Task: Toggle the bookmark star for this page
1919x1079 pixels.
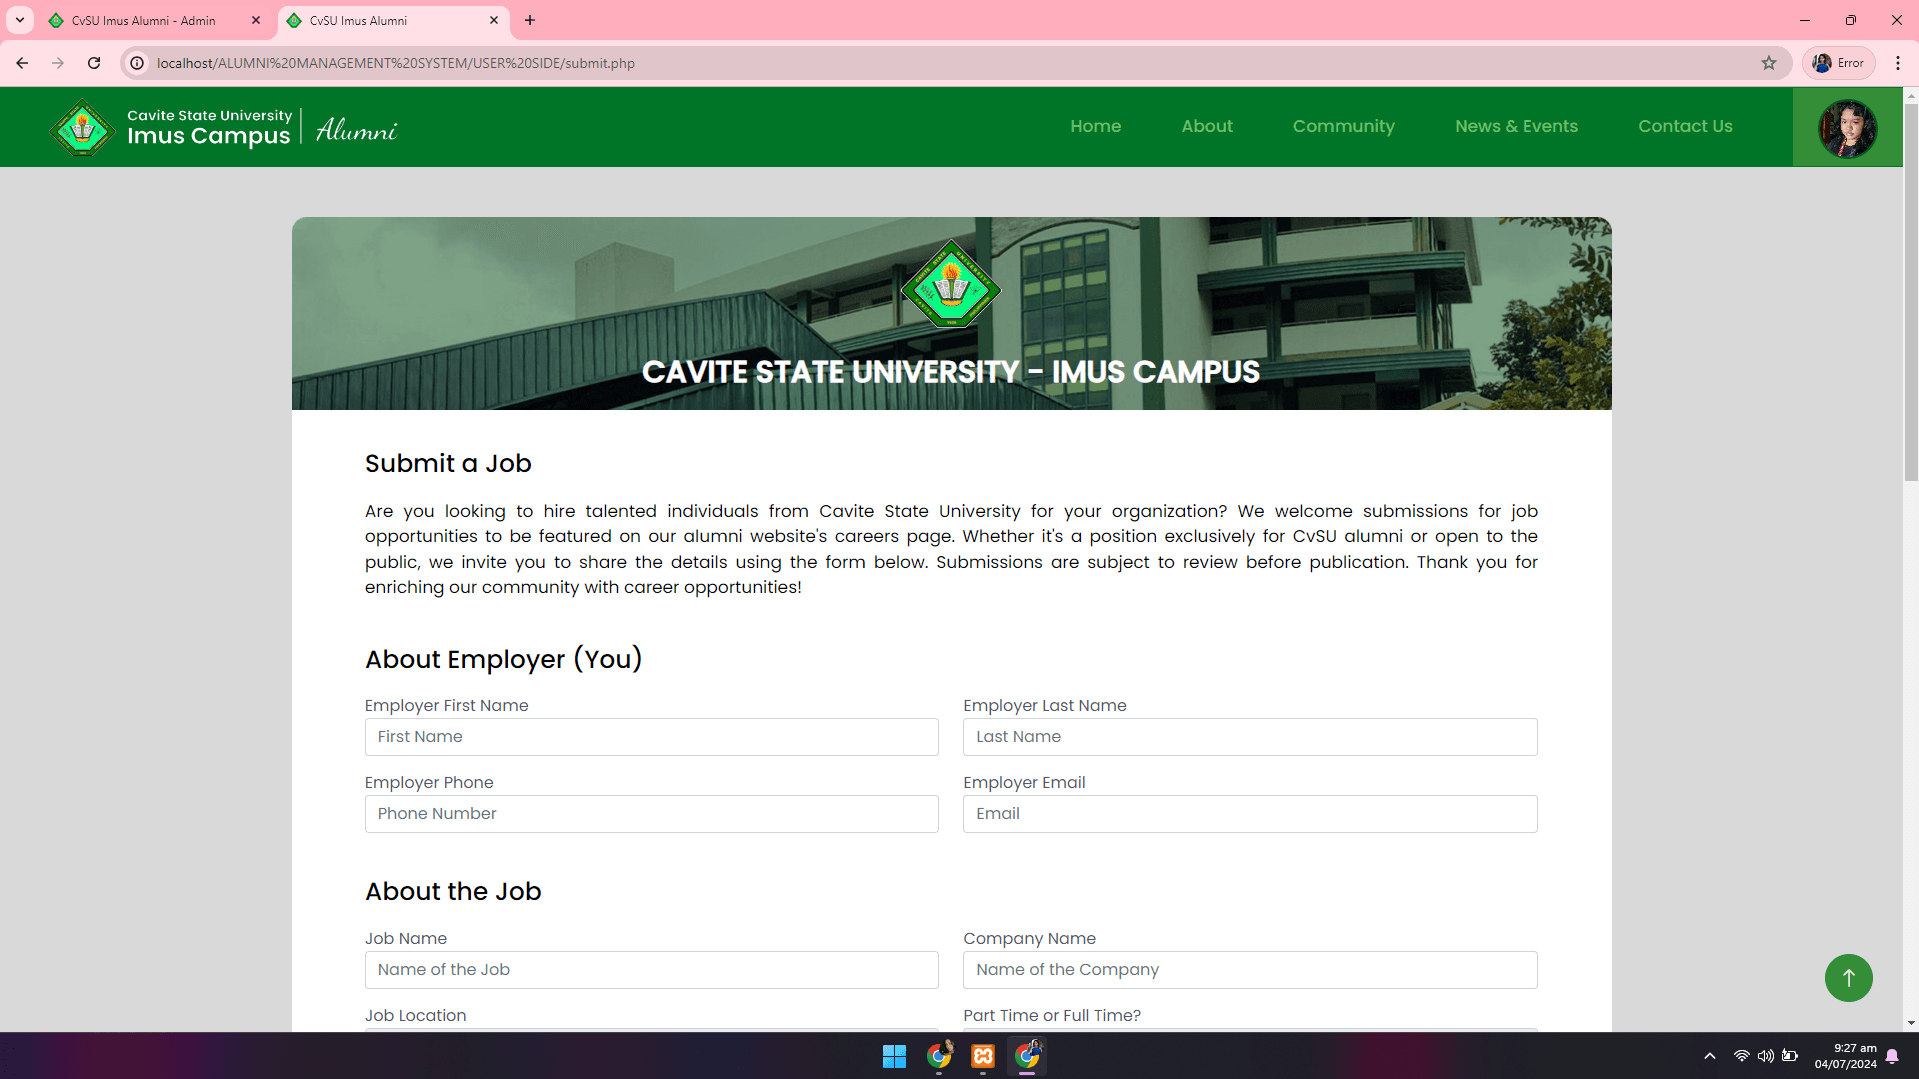Action: pos(1769,62)
